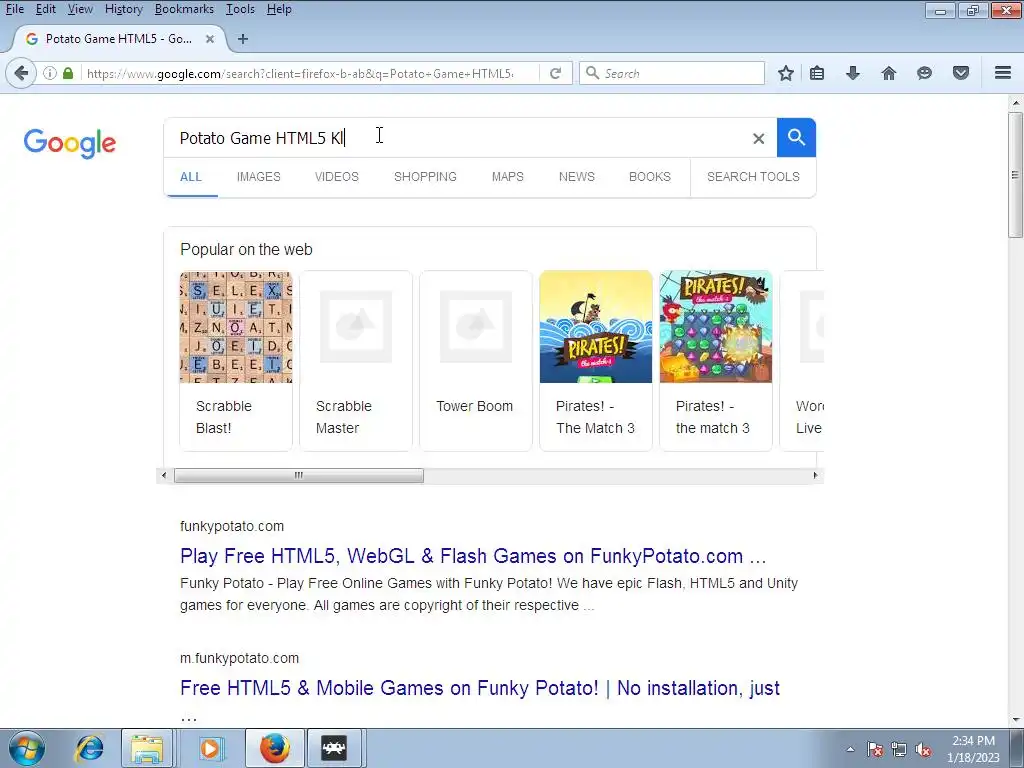This screenshot has height=768, width=1024.
Task: Open the Edit menu
Action: tap(45, 9)
